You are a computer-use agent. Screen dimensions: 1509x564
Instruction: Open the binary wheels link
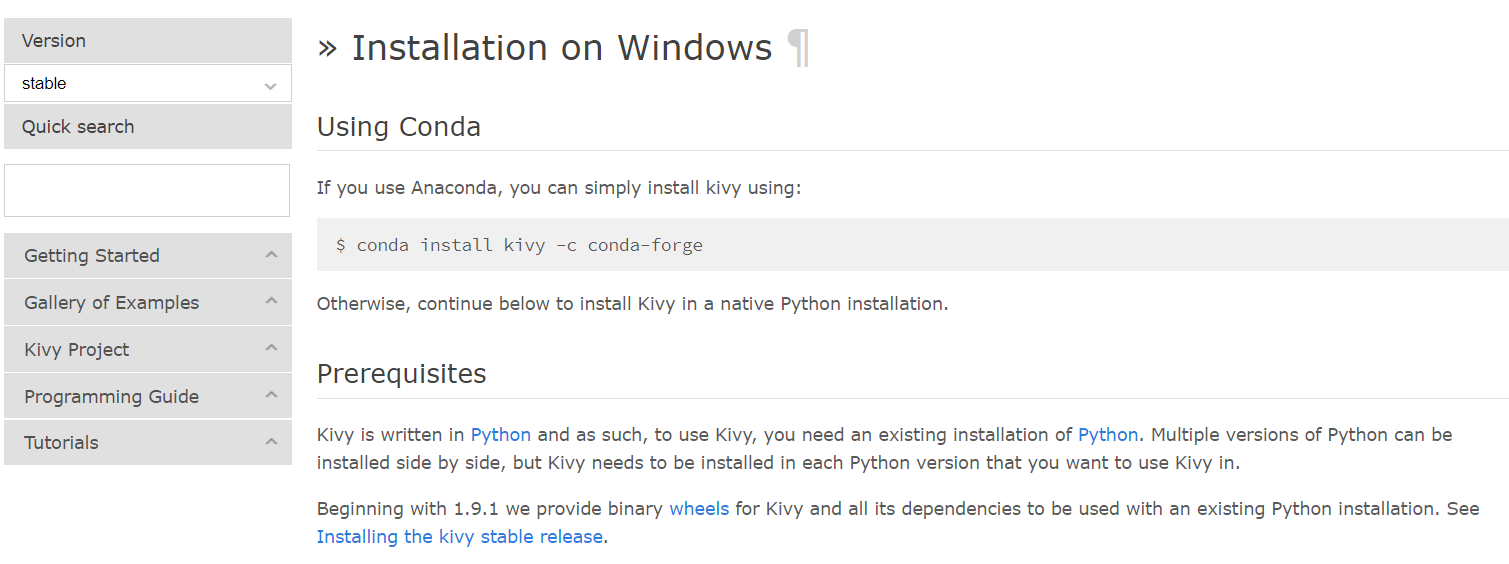click(699, 509)
